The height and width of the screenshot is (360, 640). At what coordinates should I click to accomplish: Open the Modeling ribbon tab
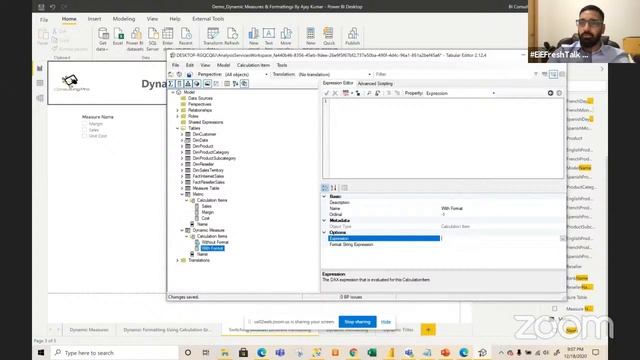(x=124, y=19)
